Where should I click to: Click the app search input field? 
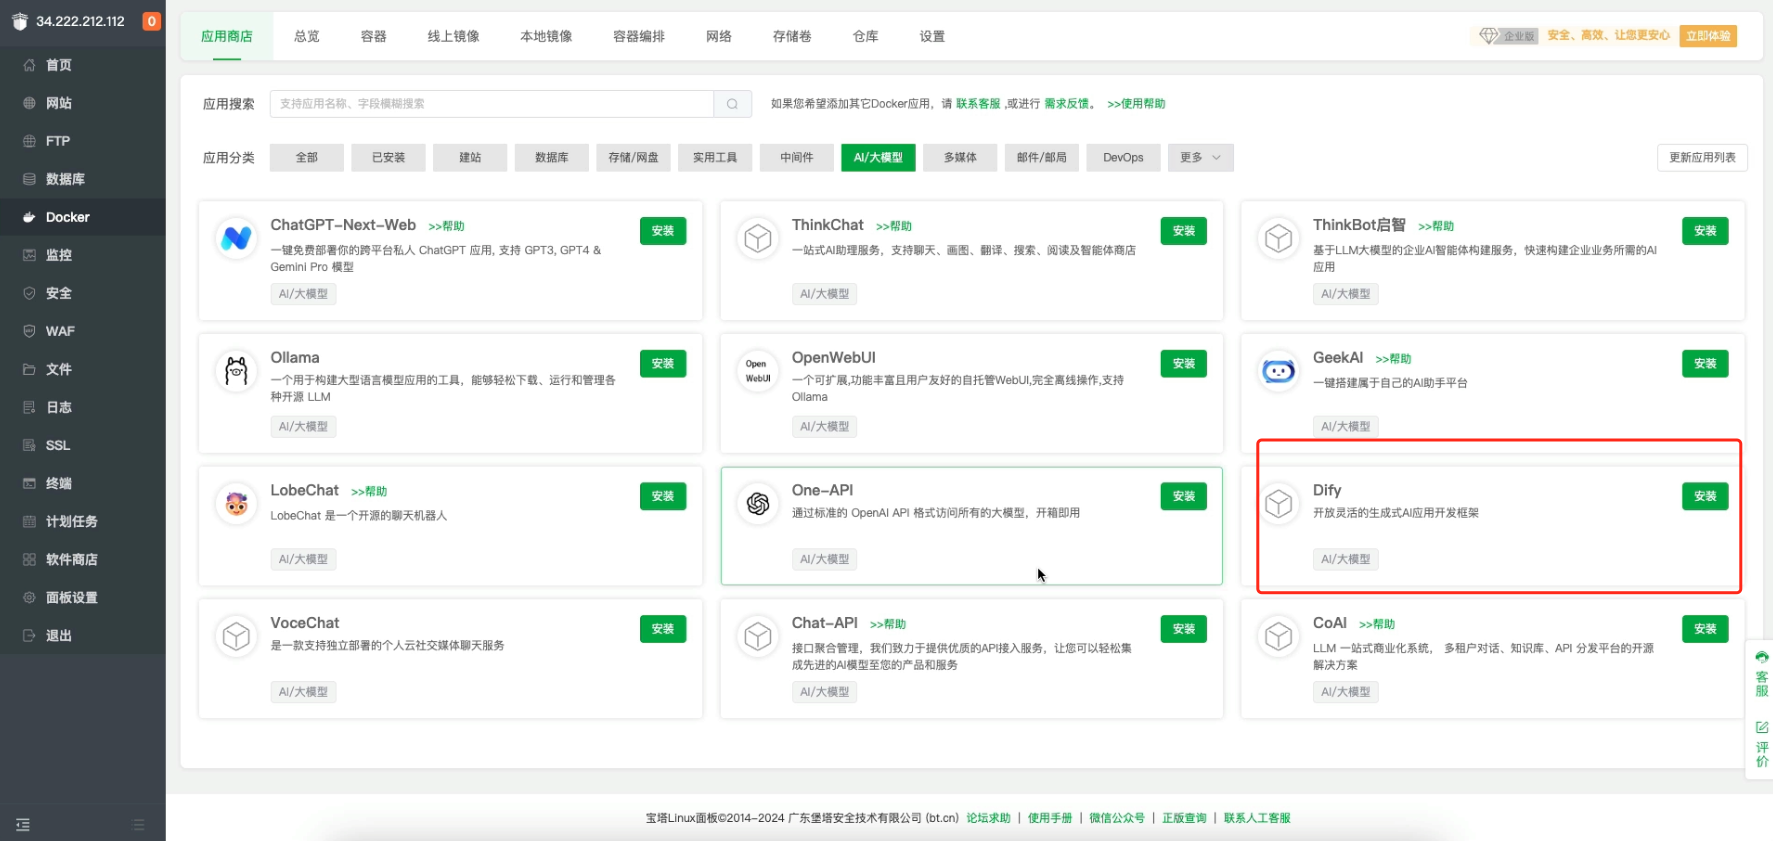coord(492,104)
